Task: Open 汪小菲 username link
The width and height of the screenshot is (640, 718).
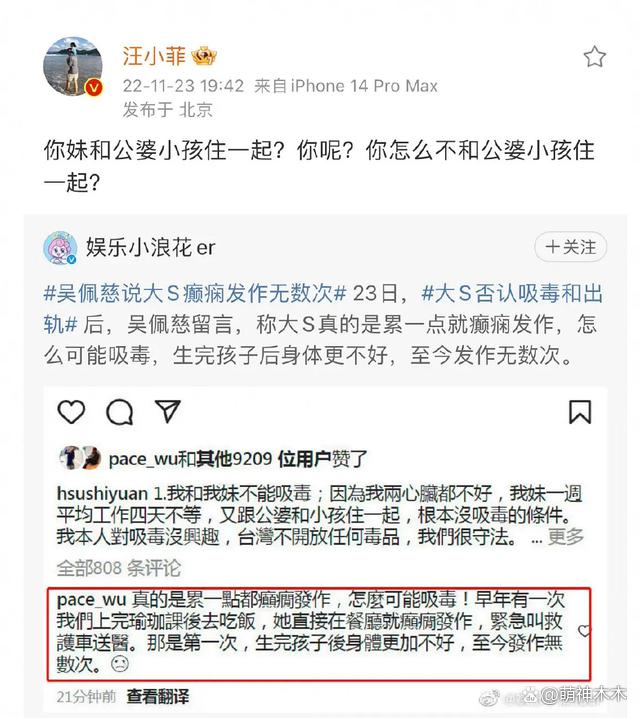Action: click(154, 56)
